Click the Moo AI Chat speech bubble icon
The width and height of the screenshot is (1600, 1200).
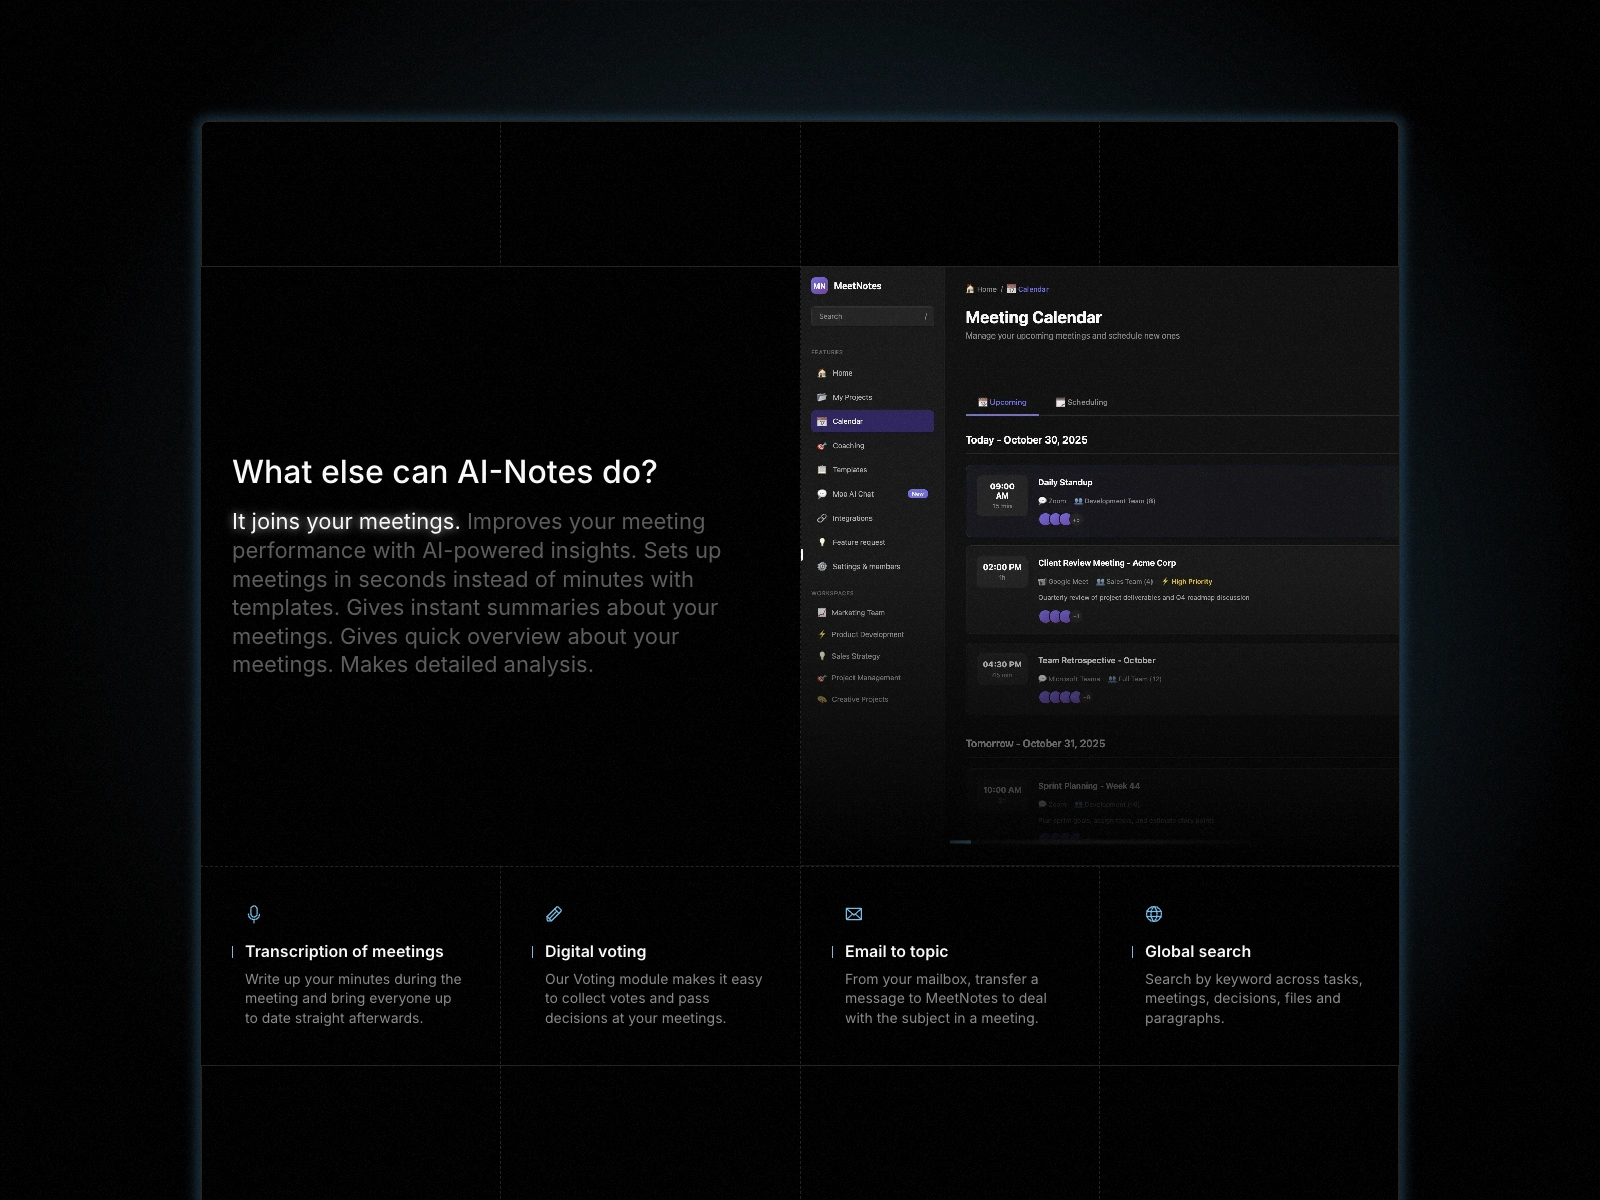(822, 494)
